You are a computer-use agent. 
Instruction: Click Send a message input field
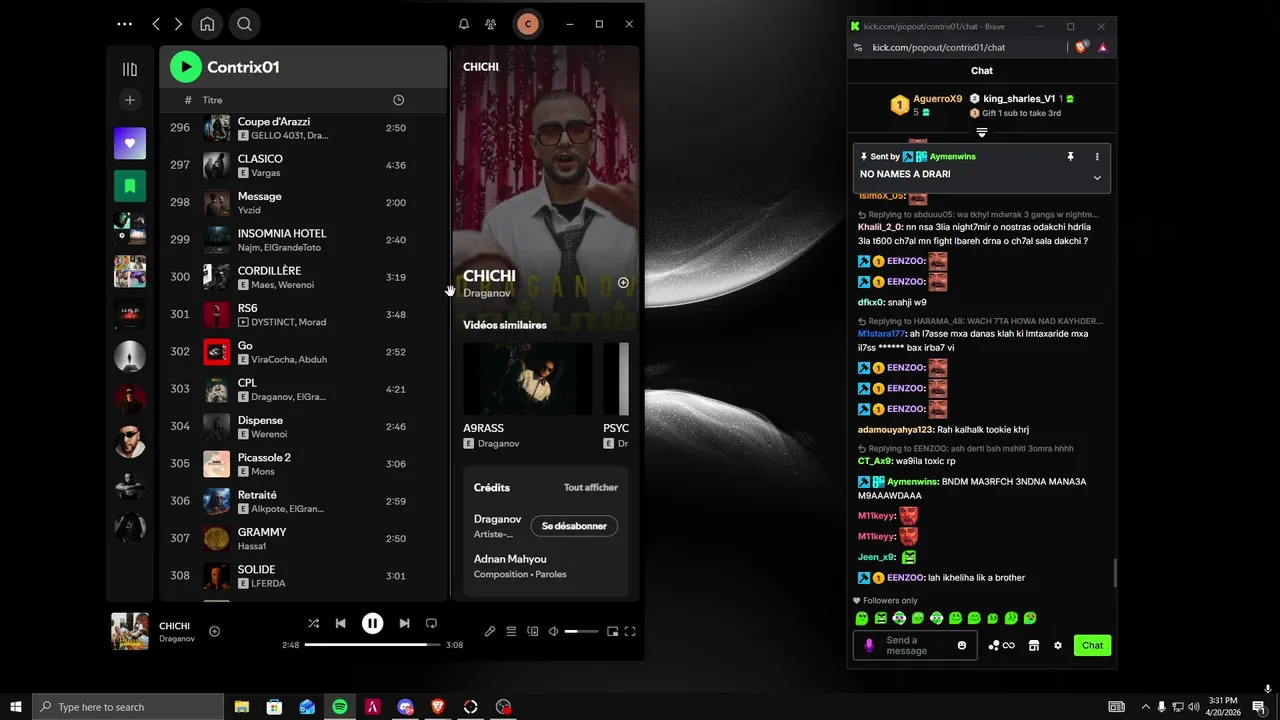pos(915,645)
